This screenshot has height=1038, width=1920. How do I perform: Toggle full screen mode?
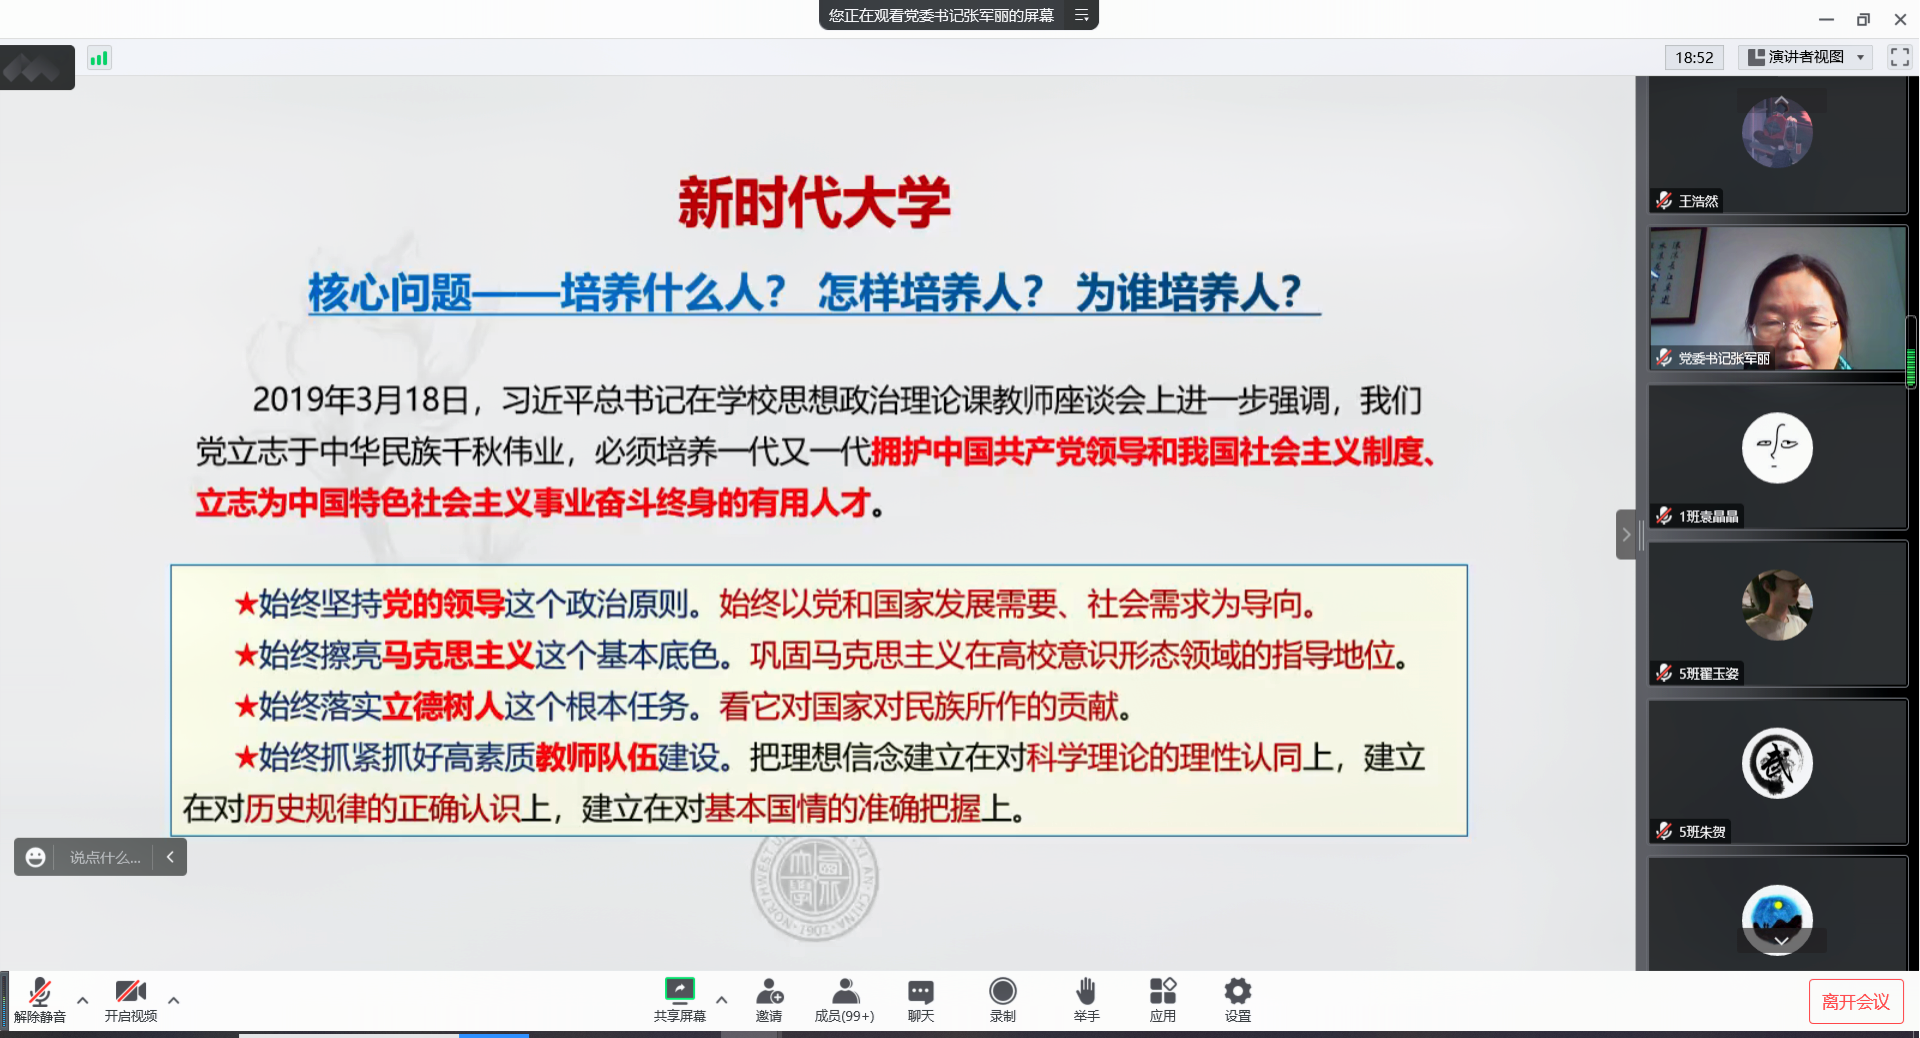pos(1899,57)
